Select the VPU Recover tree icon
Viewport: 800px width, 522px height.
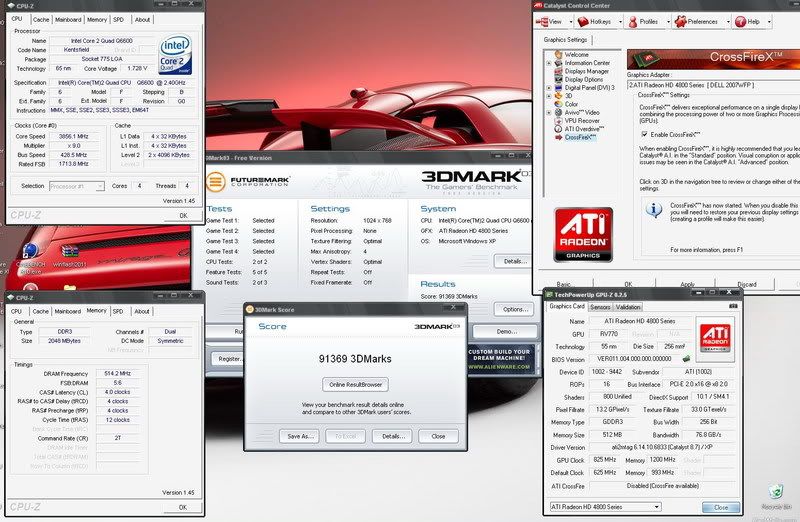558,120
